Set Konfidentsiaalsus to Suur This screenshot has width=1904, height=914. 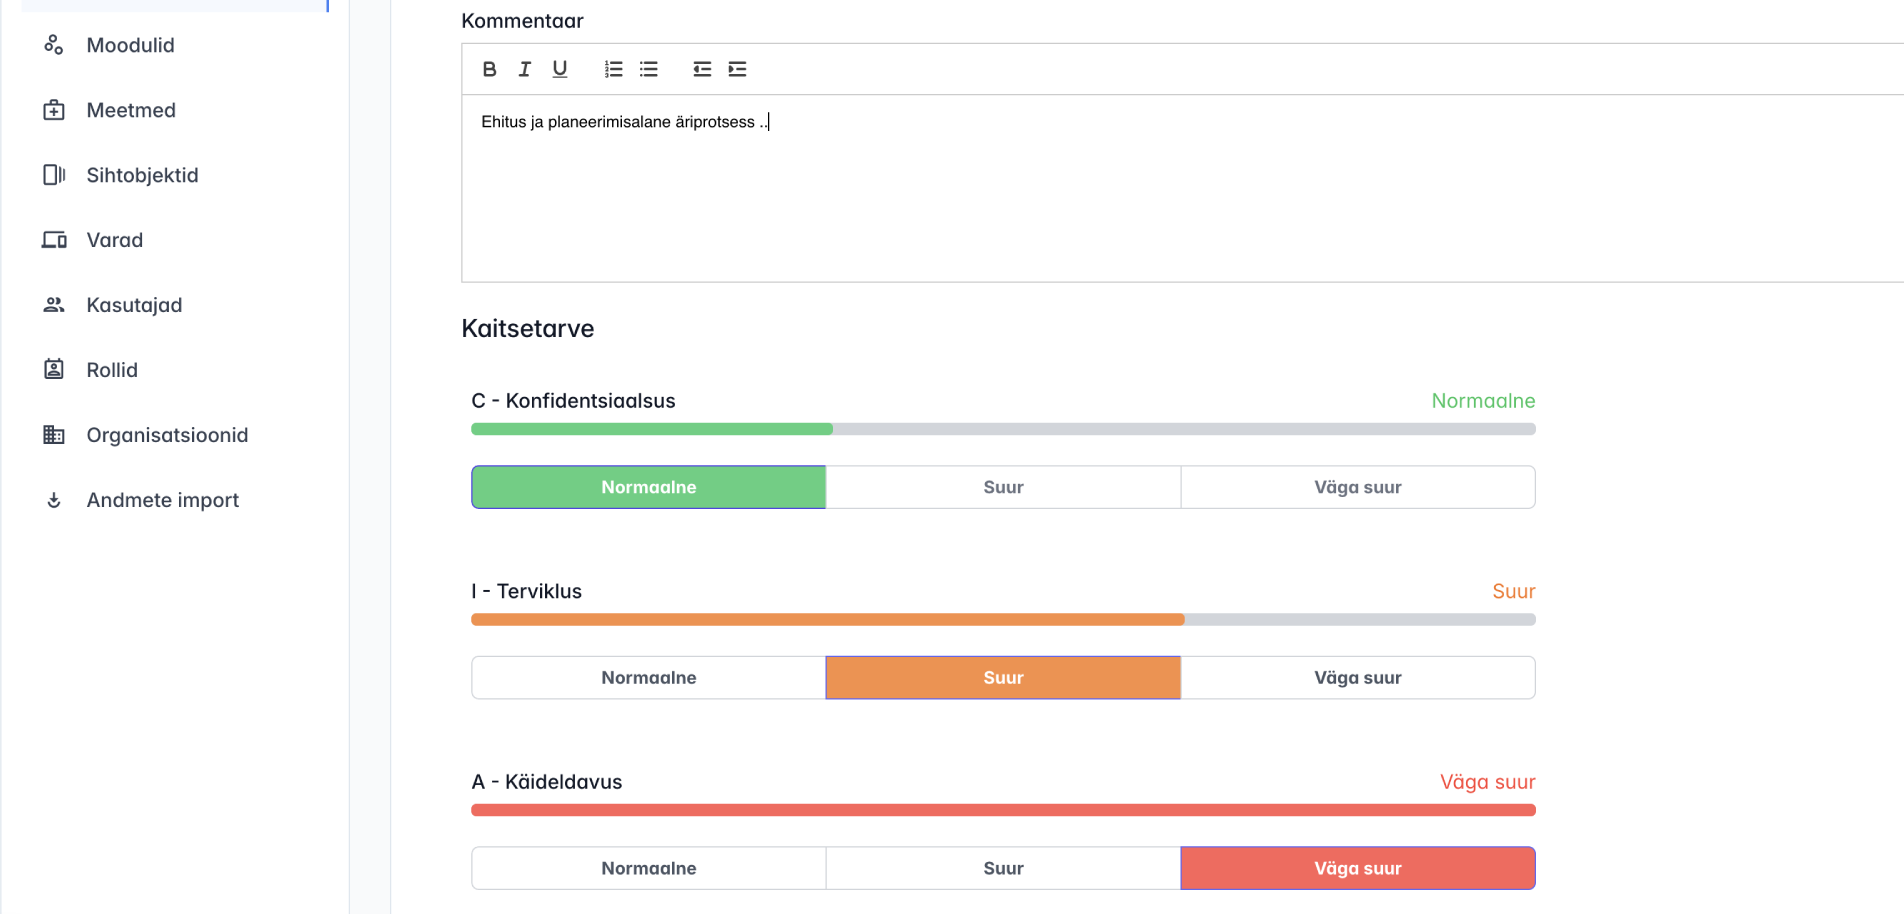1003,487
